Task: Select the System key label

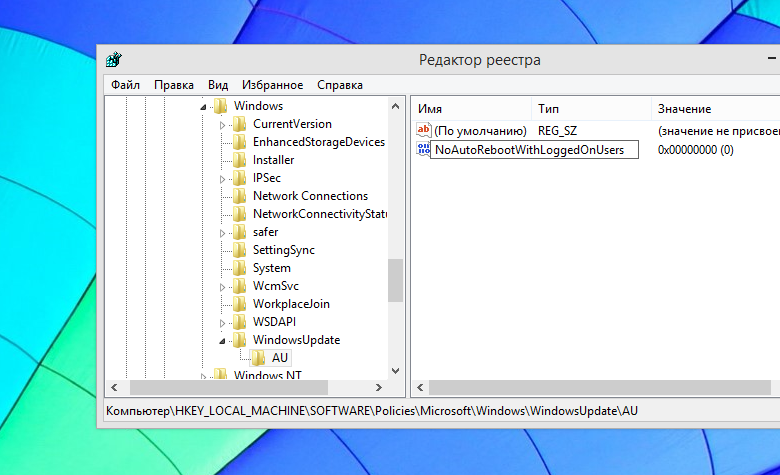Action: [272, 268]
